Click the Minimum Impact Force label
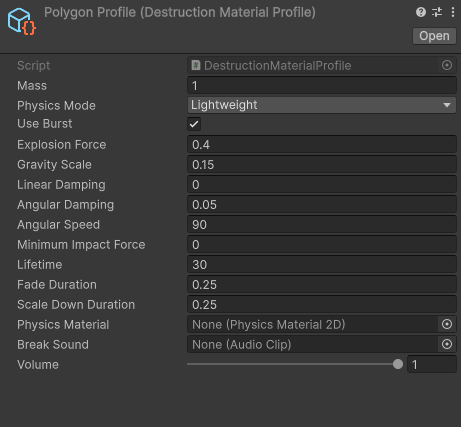 pos(81,245)
